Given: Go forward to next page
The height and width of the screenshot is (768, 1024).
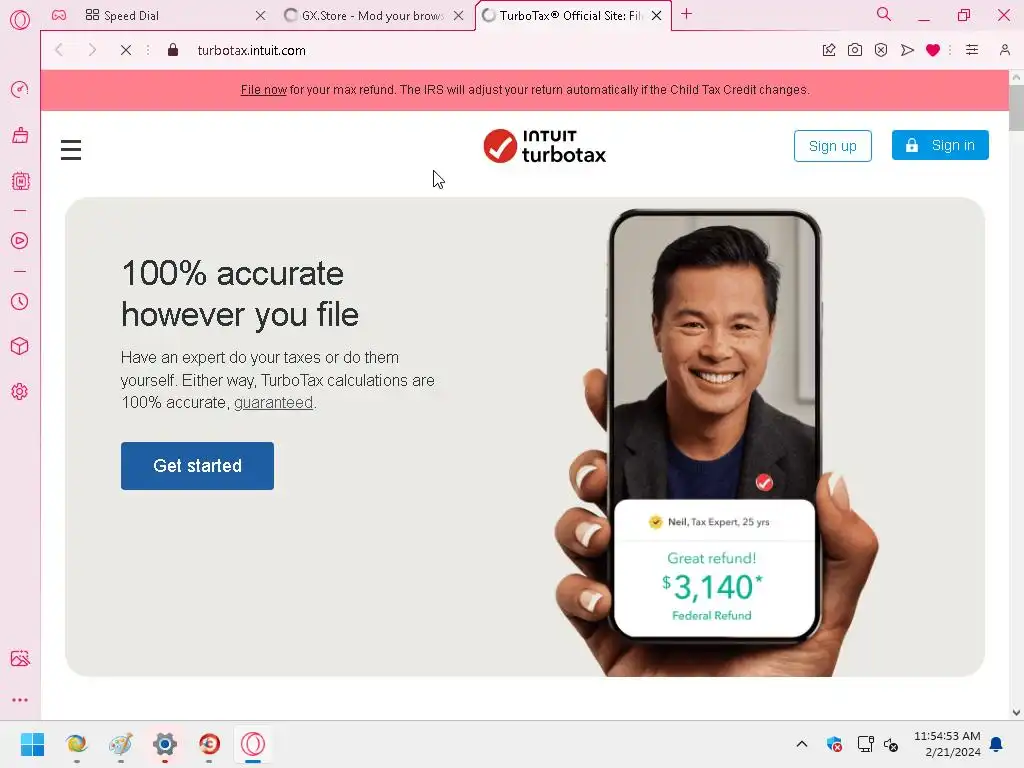Looking at the screenshot, I should tap(92, 50).
